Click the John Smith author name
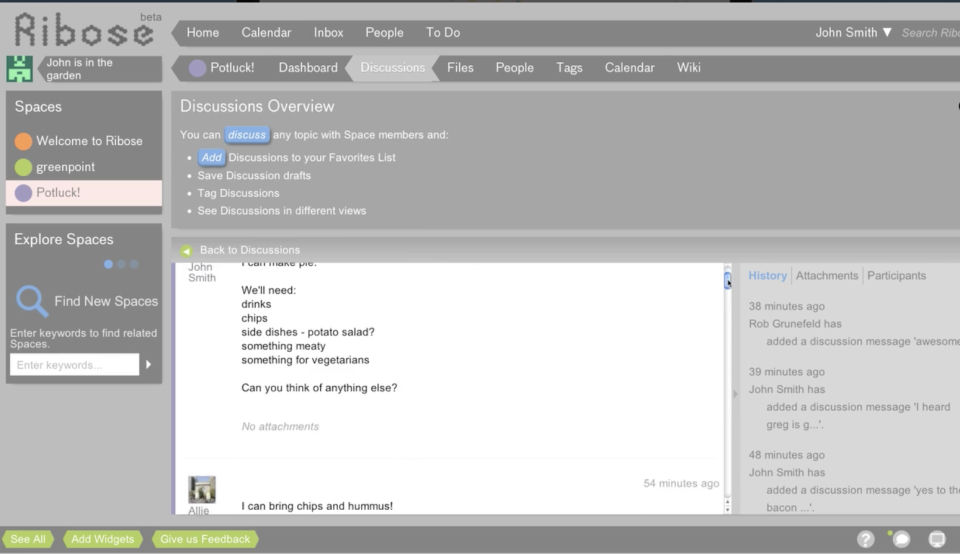The width and height of the screenshot is (960, 554). click(202, 272)
